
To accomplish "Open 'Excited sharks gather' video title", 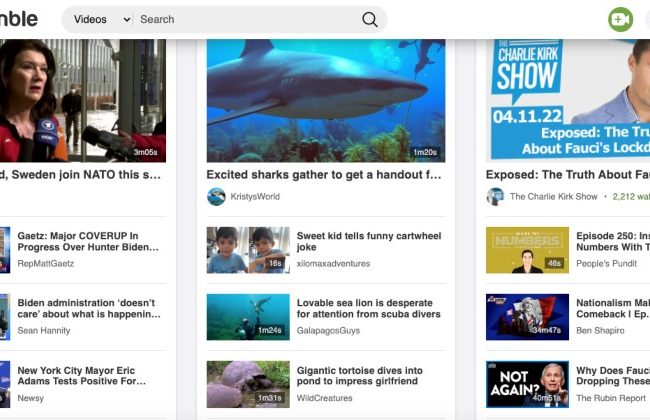I will pyautogui.click(x=324, y=174).
